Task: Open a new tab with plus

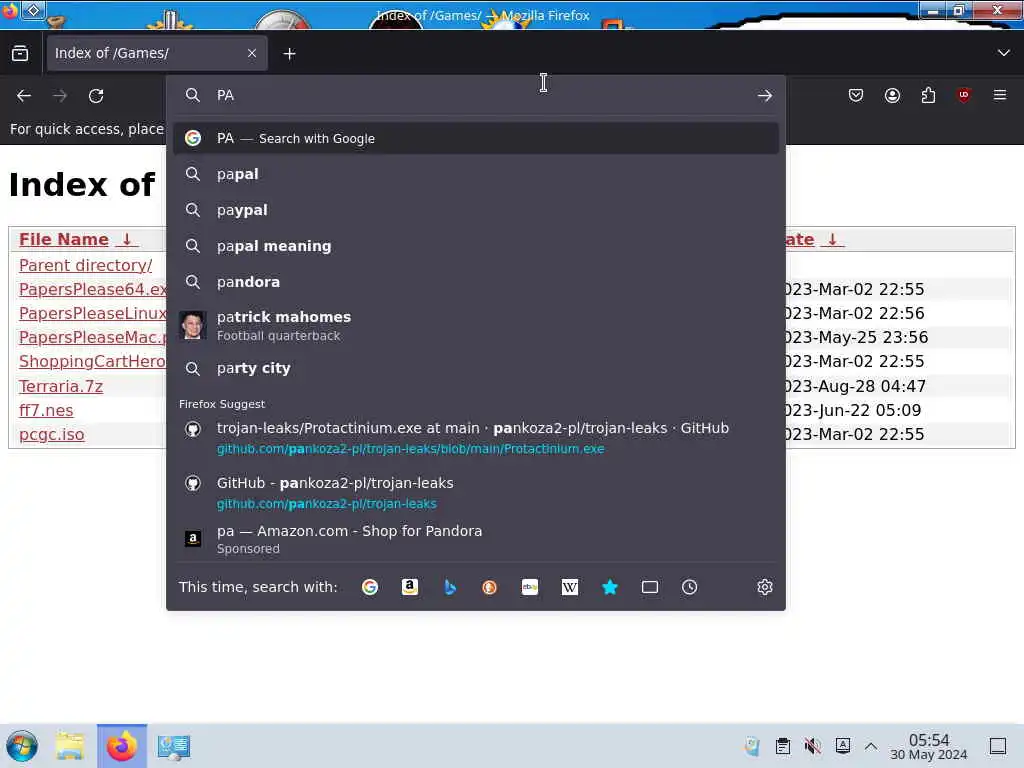Action: [x=289, y=54]
